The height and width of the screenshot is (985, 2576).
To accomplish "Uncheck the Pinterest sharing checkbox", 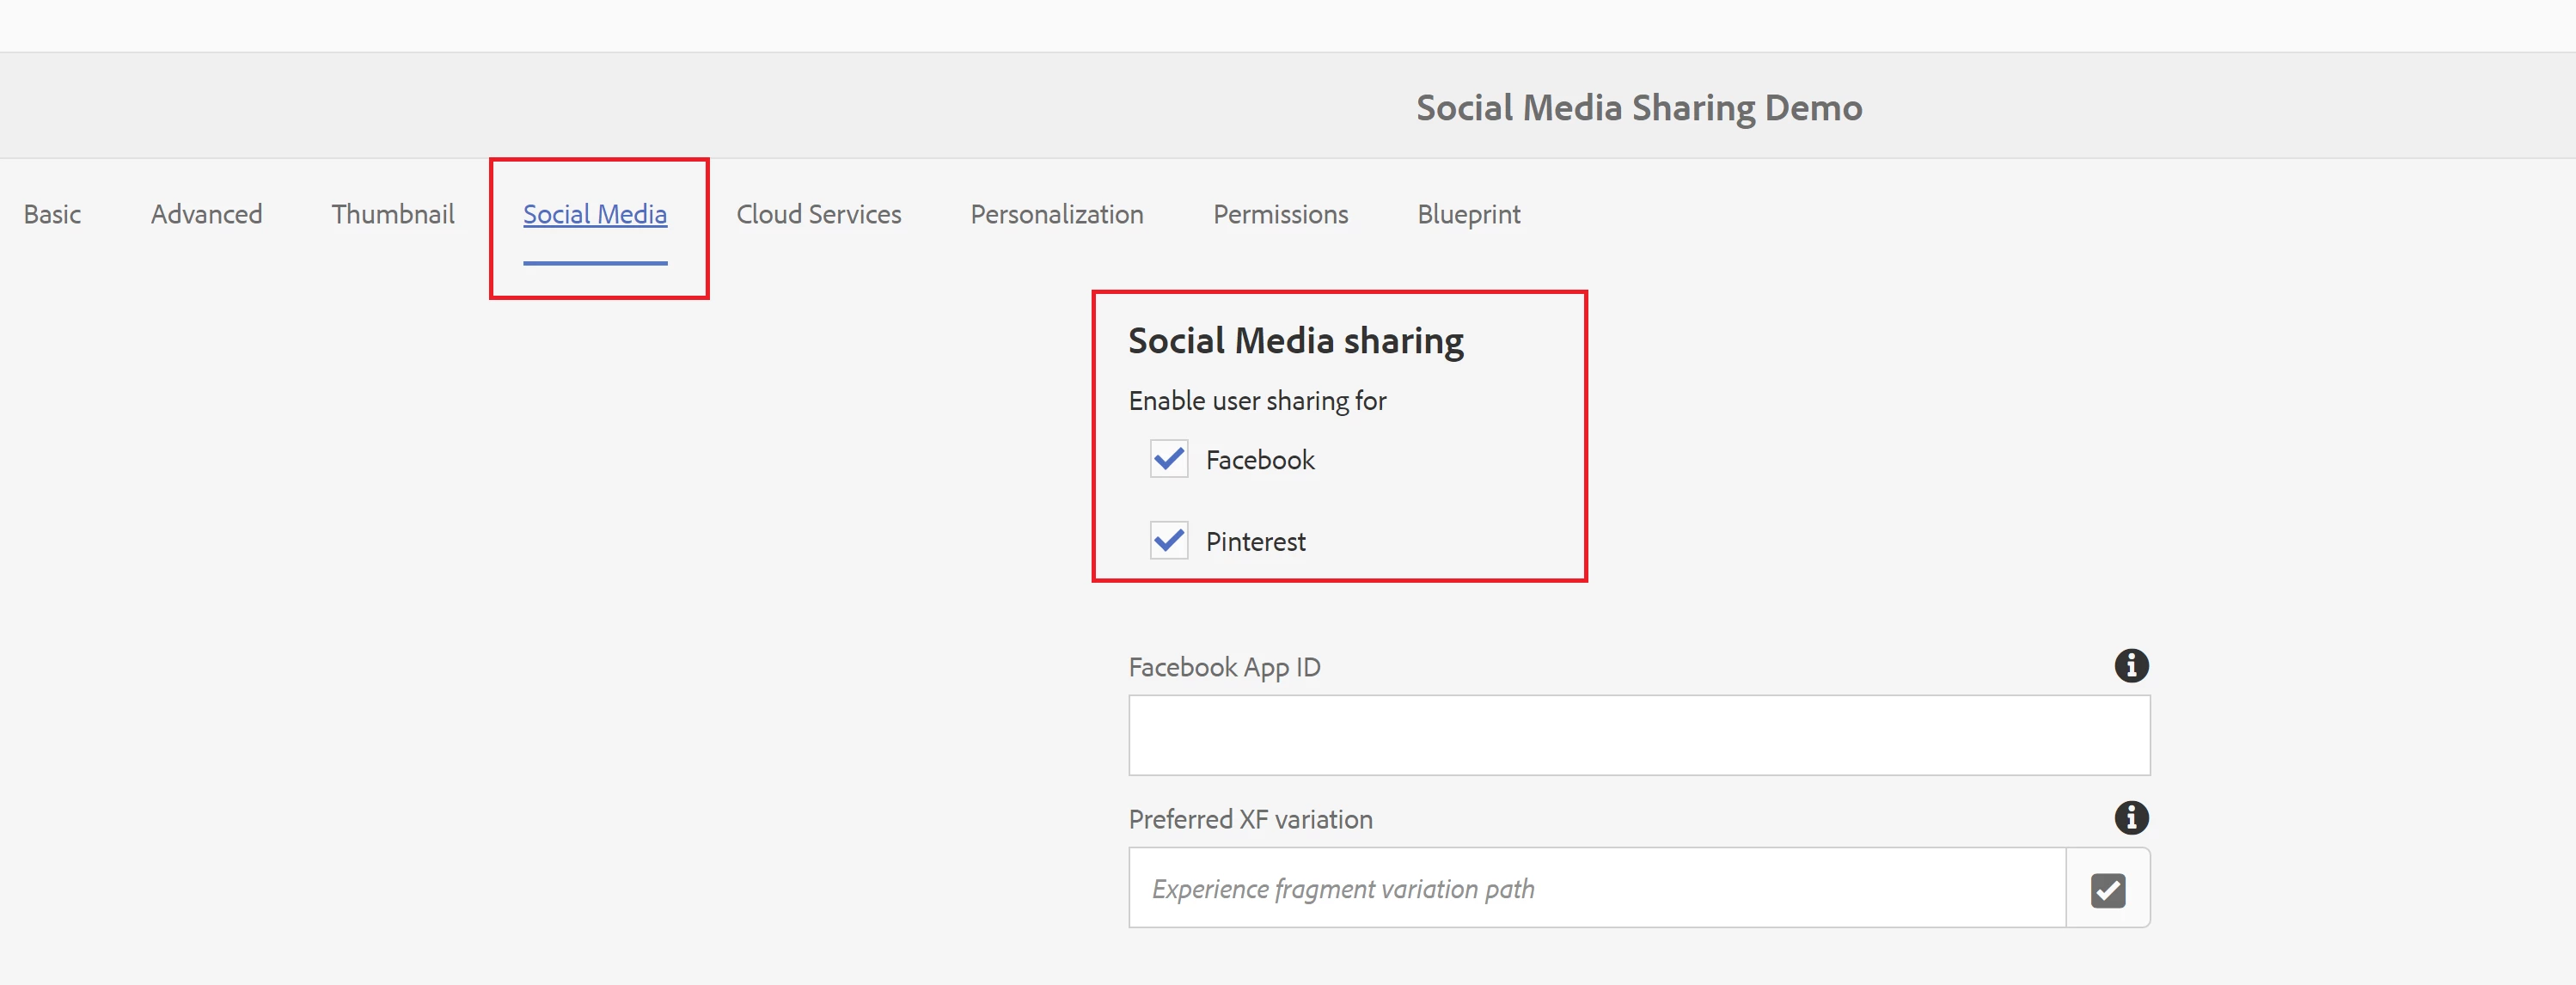I will (x=1168, y=541).
